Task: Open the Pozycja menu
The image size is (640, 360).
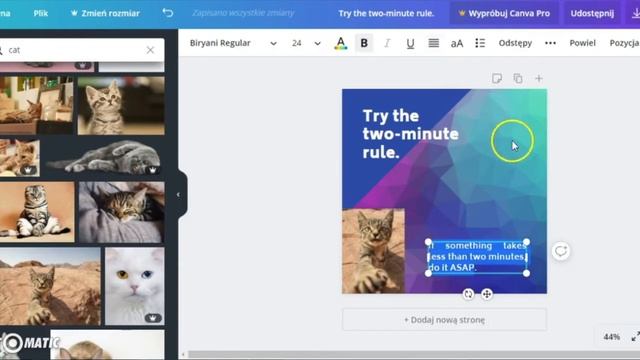Action: [624, 43]
